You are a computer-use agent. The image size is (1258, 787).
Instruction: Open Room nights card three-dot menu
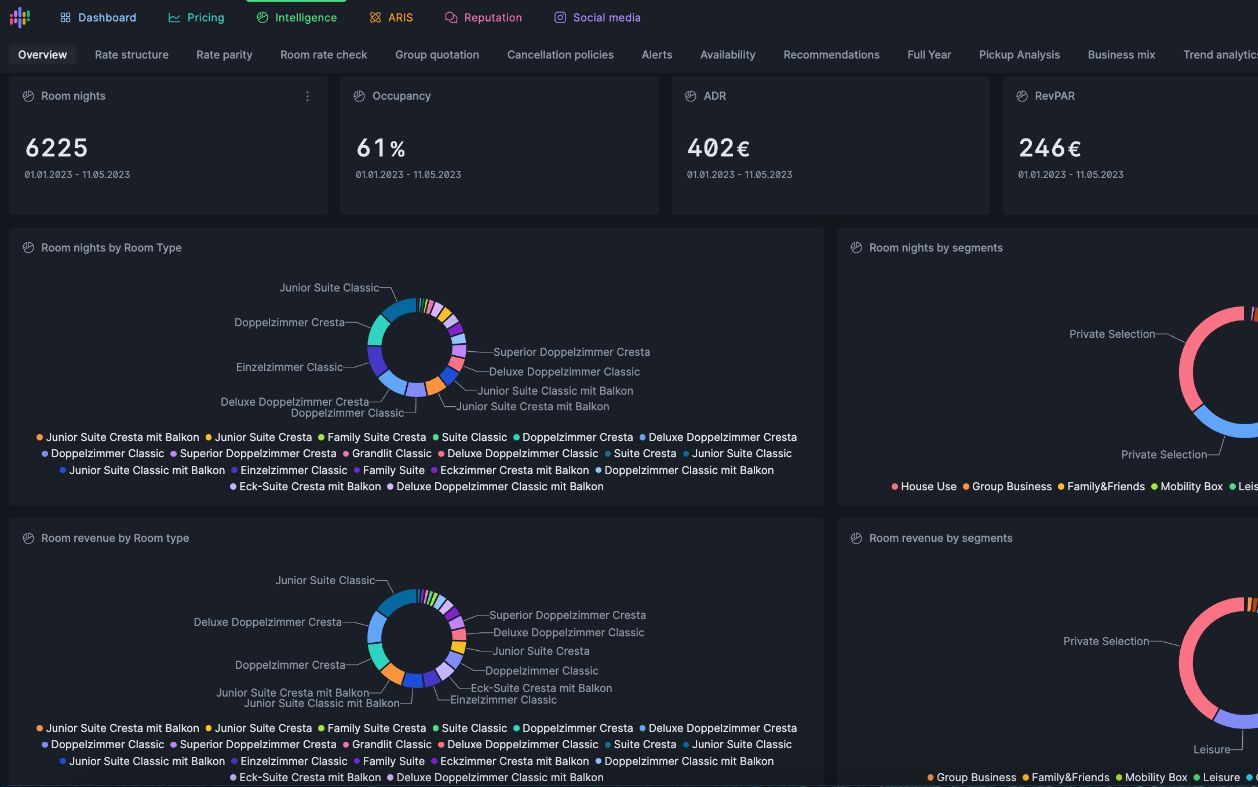click(307, 96)
